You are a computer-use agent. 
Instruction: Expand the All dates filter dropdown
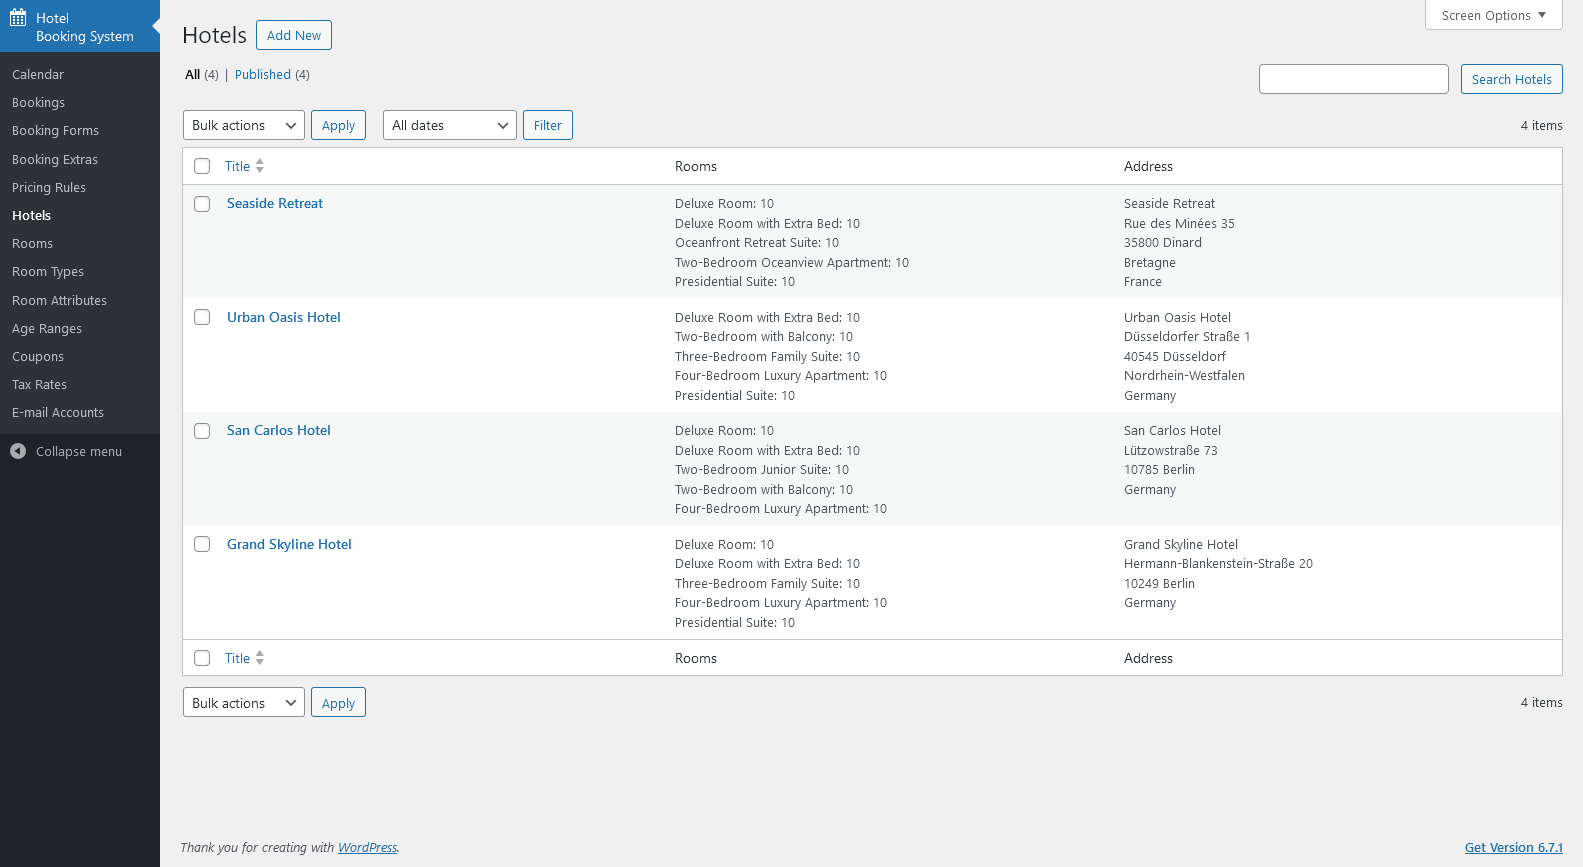pos(449,125)
